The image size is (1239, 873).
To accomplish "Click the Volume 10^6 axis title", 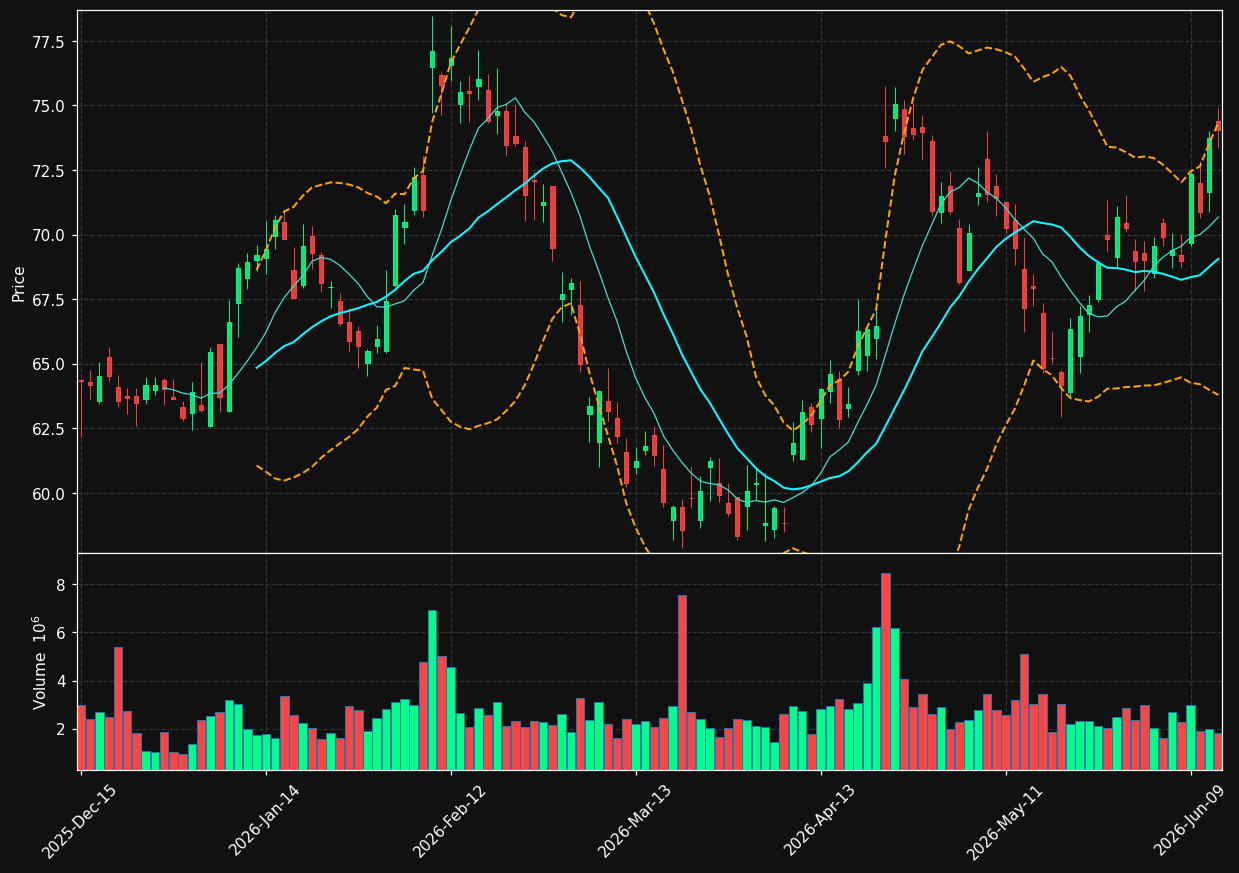I will tap(40, 662).
